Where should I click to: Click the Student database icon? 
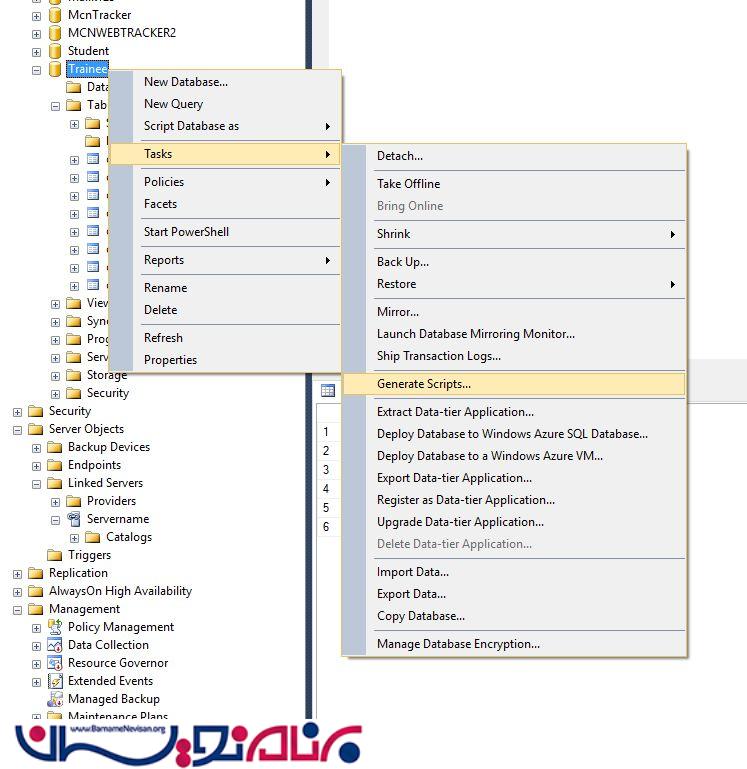pos(55,51)
